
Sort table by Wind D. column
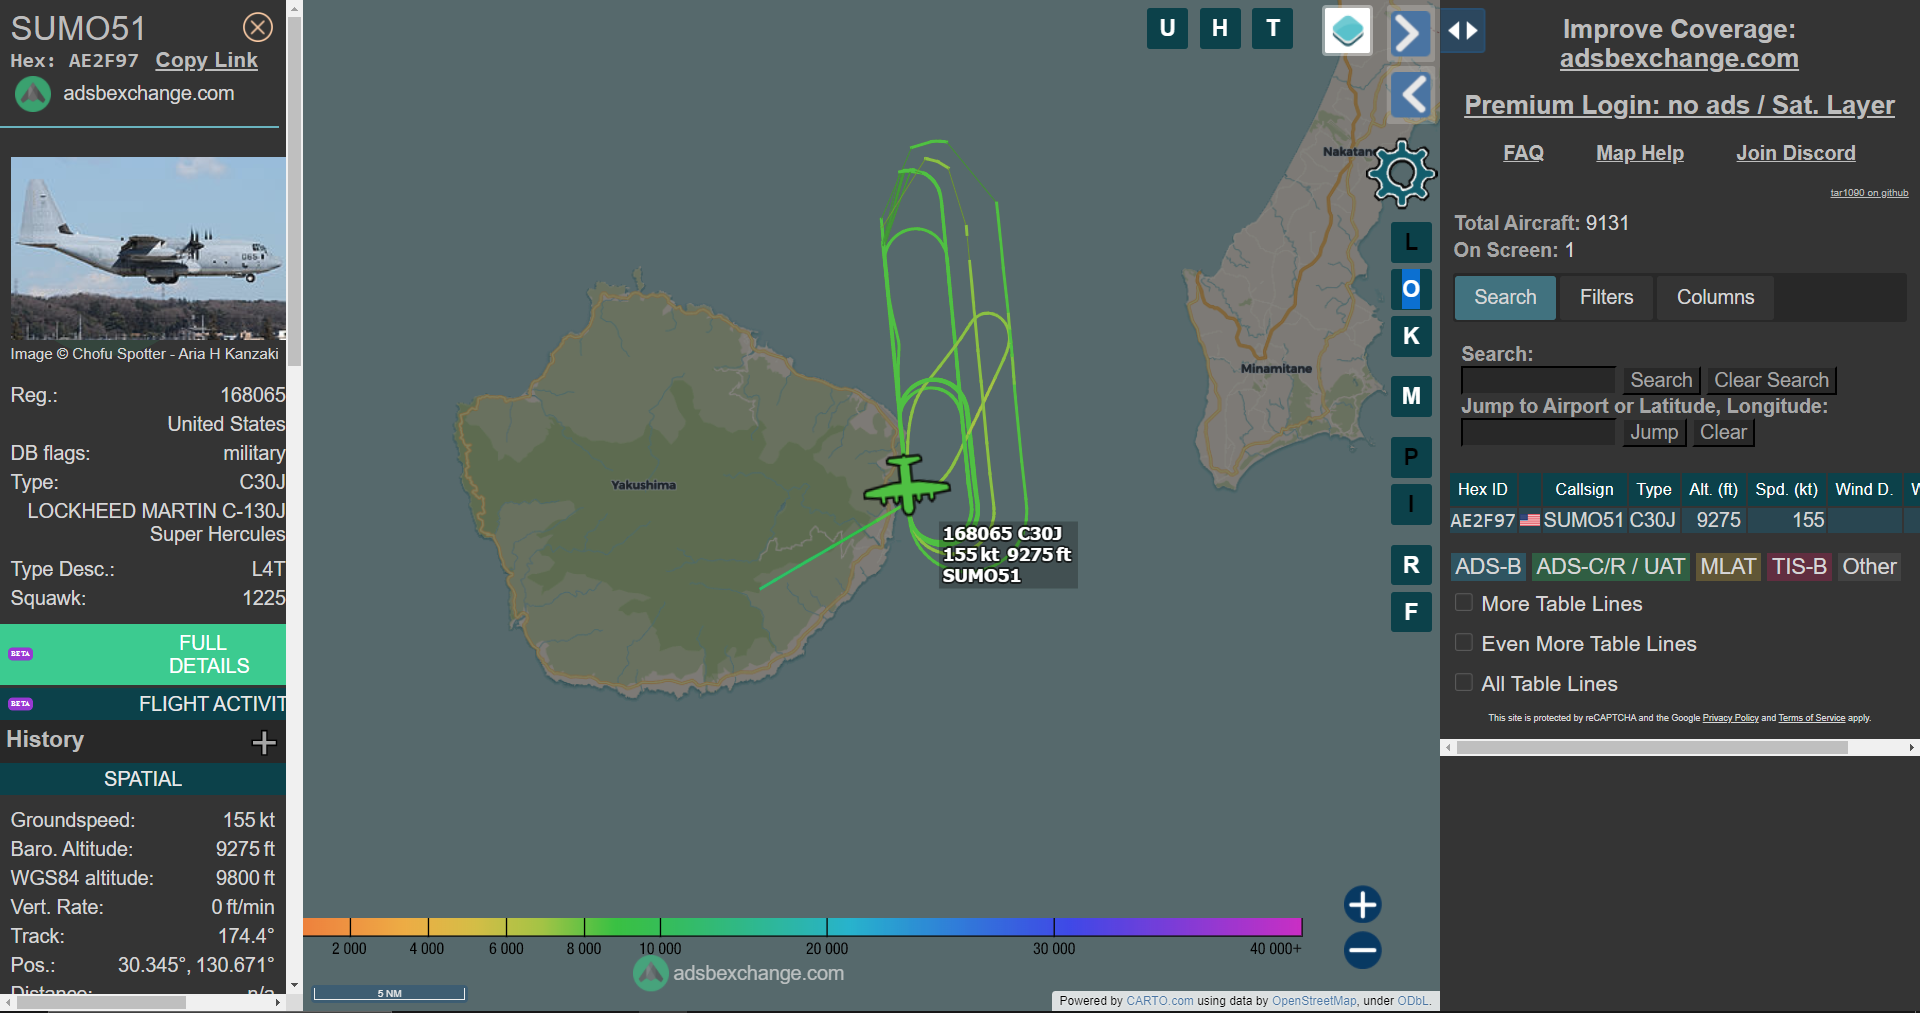[x=1864, y=489]
